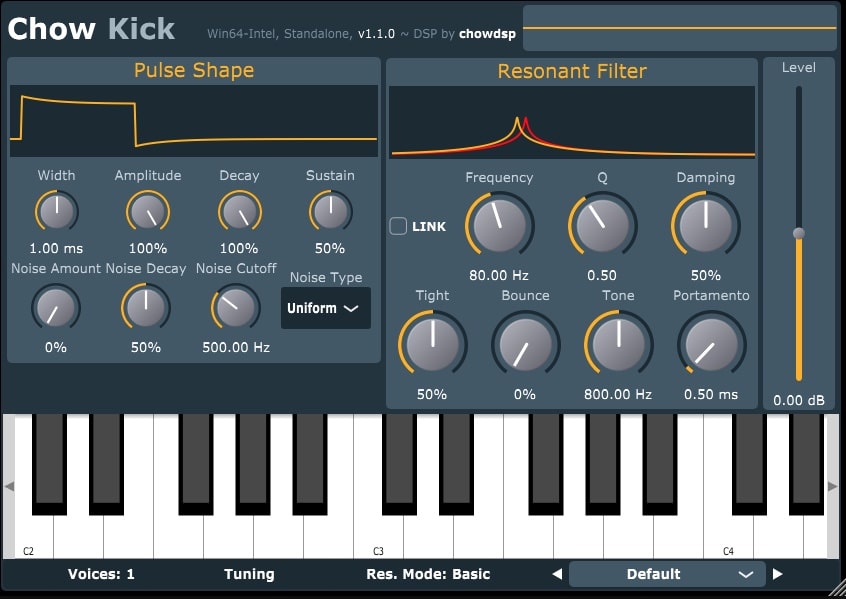Open the Tuning menu

click(x=249, y=574)
